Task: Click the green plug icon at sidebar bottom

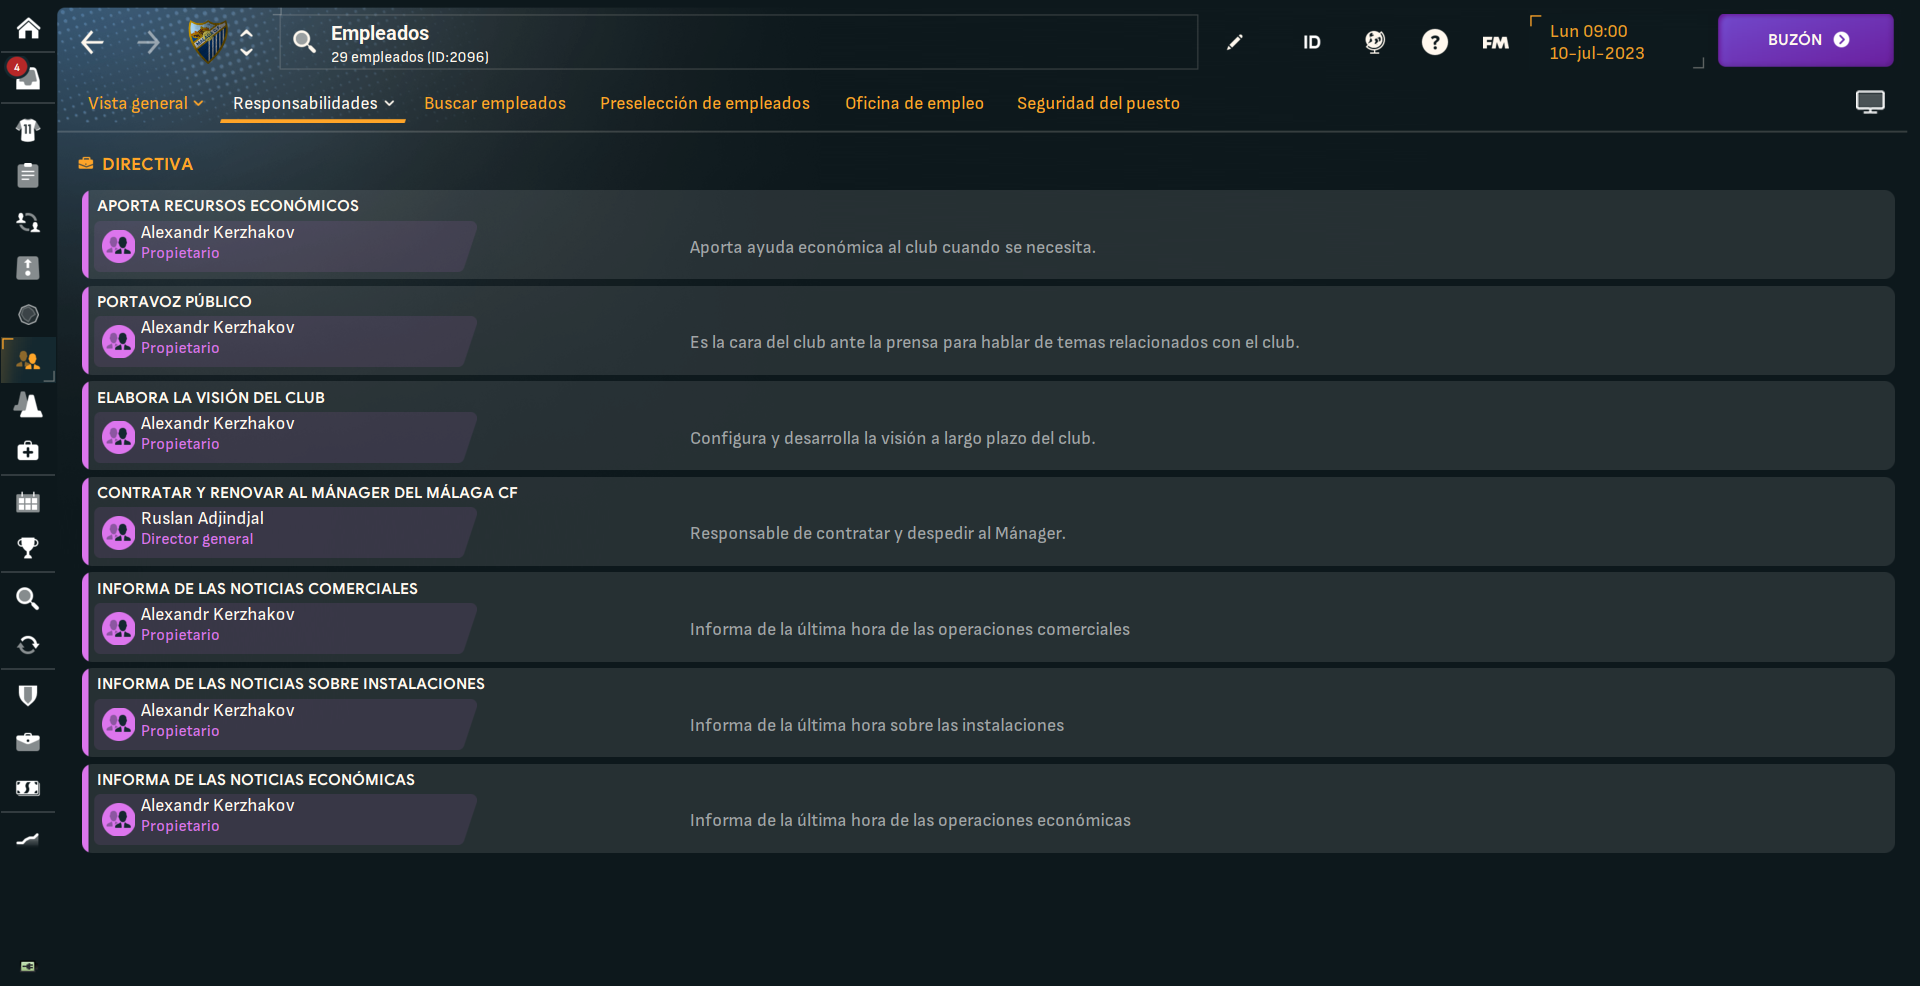Action: point(28,966)
